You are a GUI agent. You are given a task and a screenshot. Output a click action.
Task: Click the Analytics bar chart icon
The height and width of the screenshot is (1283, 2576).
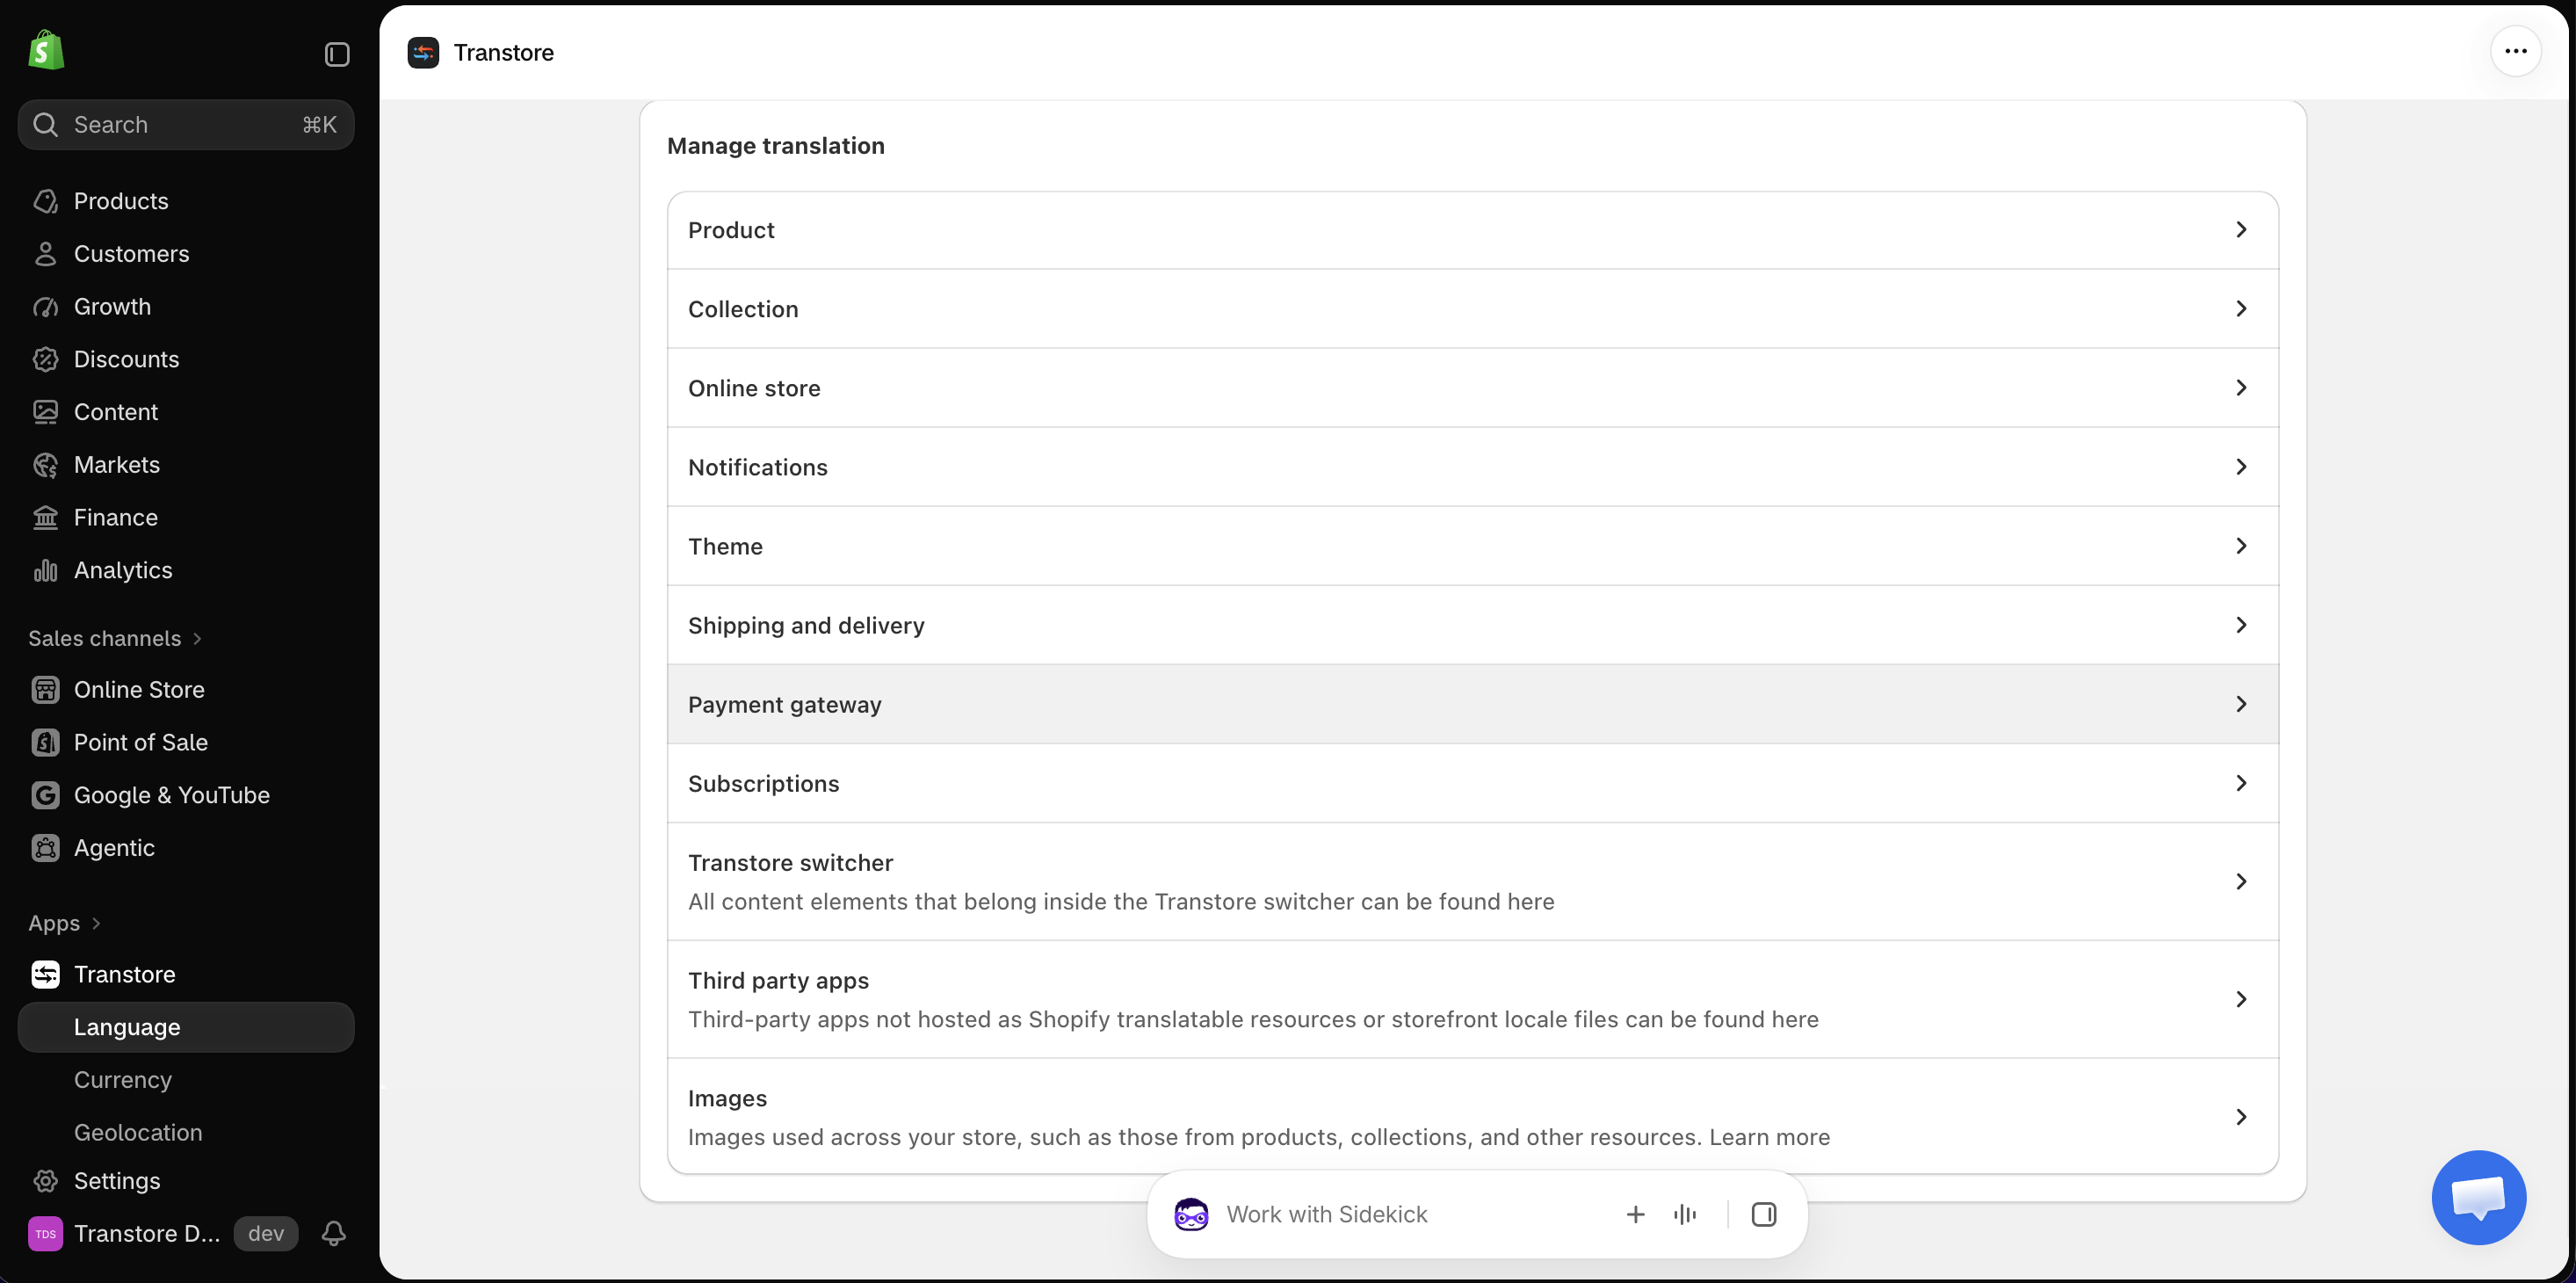(45, 570)
